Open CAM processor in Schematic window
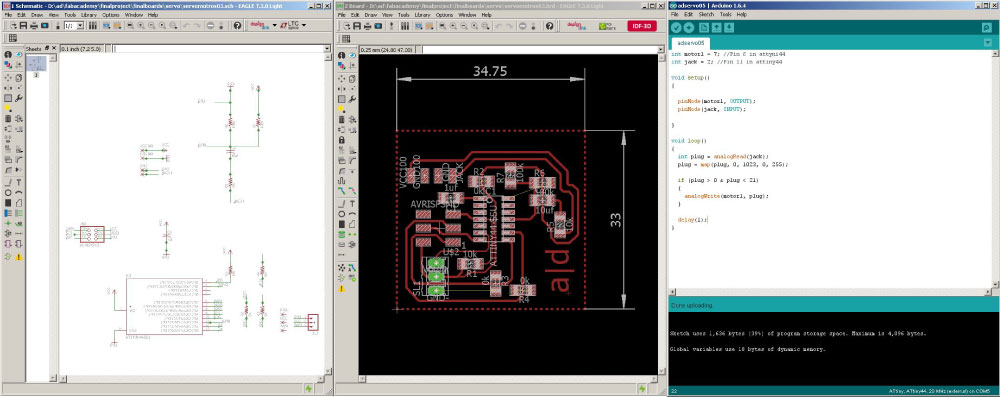The width and height of the screenshot is (1000, 397). coord(45,26)
